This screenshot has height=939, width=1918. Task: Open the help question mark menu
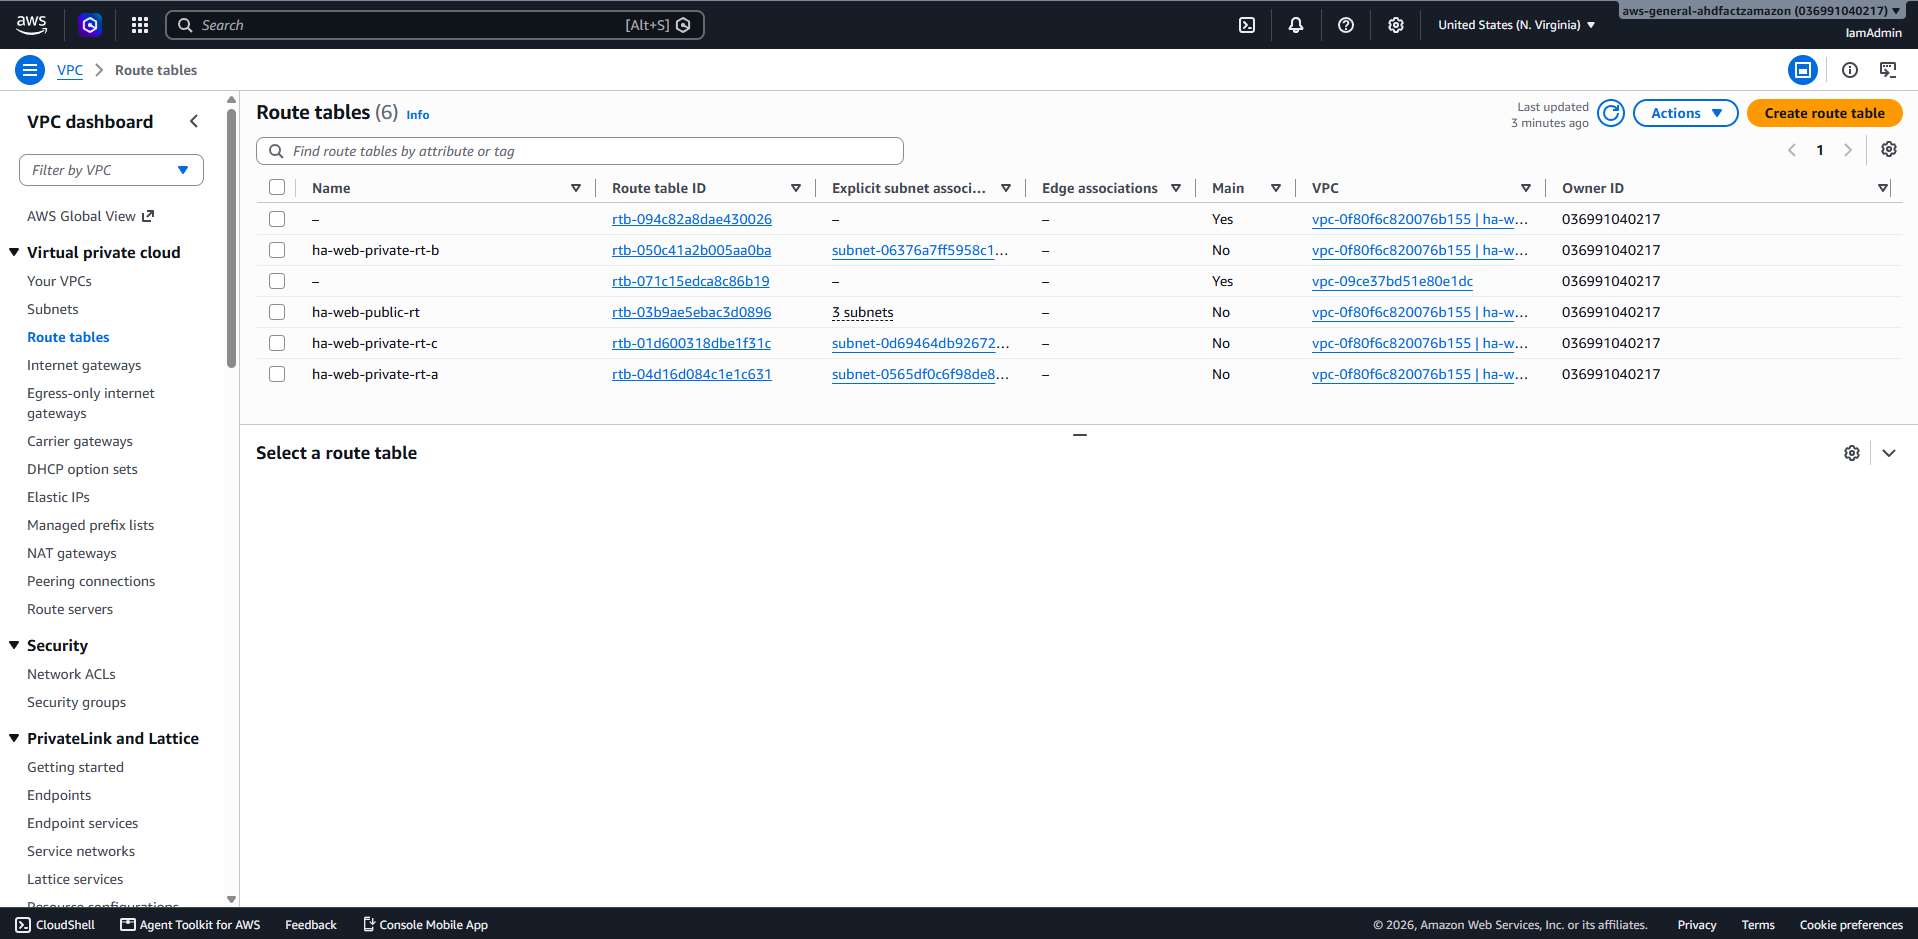coord(1346,25)
